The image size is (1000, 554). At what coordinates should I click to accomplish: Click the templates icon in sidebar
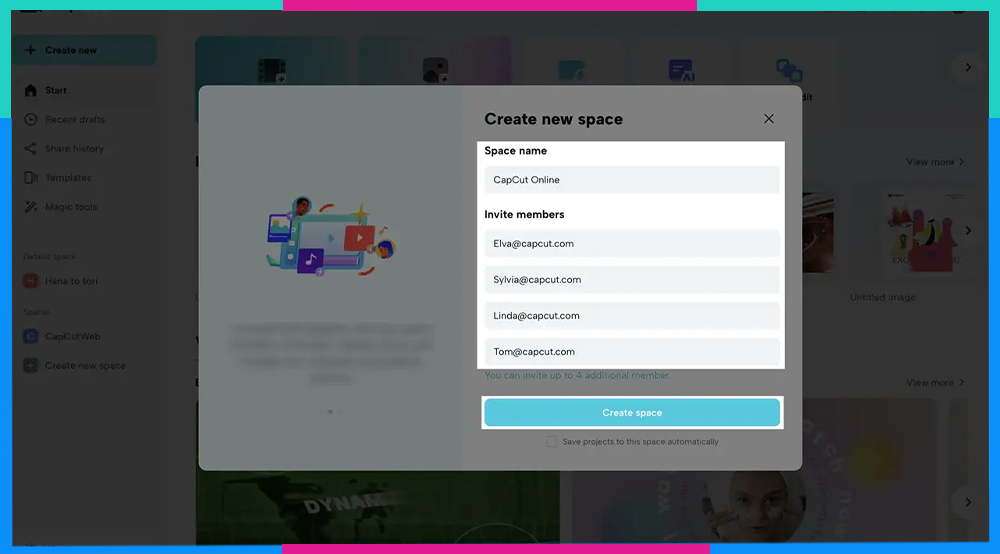[x=30, y=177]
